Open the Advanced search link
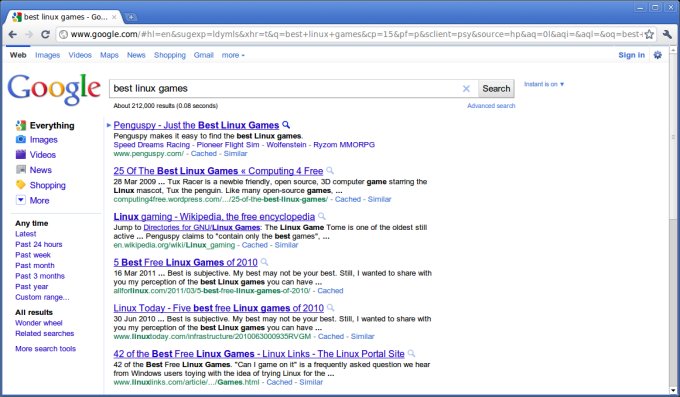The image size is (680, 397). point(491,106)
